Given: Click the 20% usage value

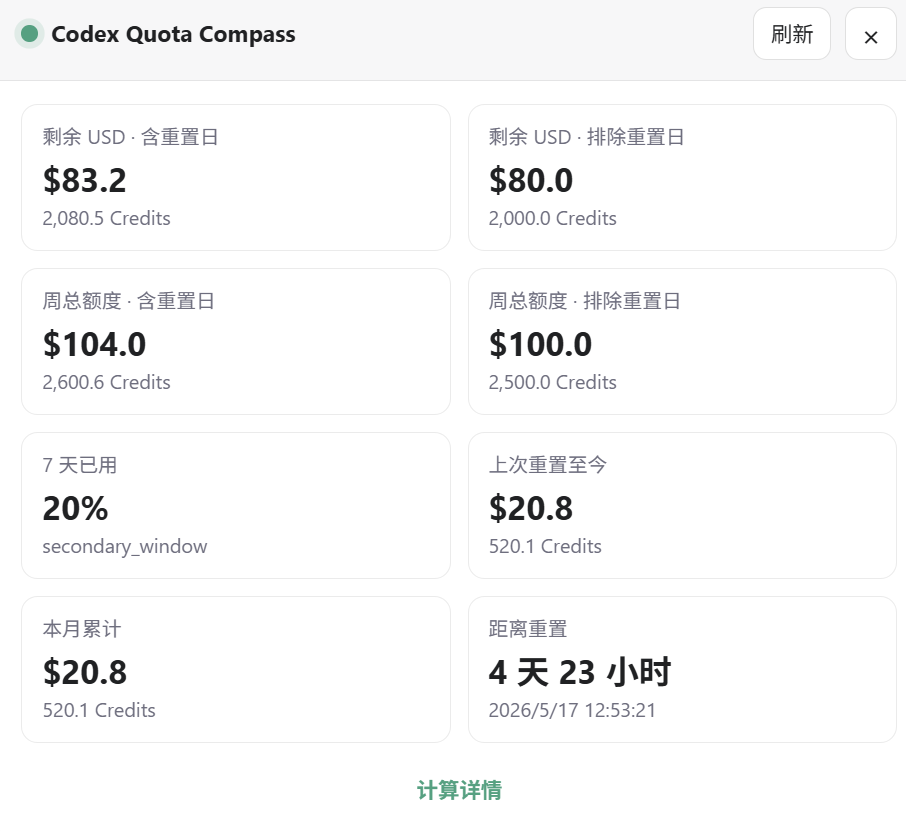Looking at the screenshot, I should tap(75, 509).
